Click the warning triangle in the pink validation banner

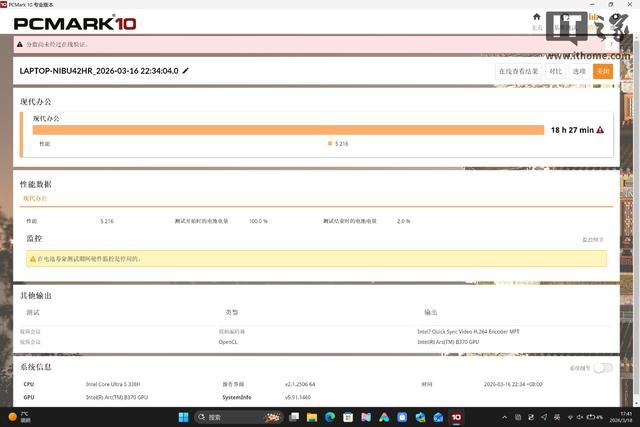coord(20,44)
